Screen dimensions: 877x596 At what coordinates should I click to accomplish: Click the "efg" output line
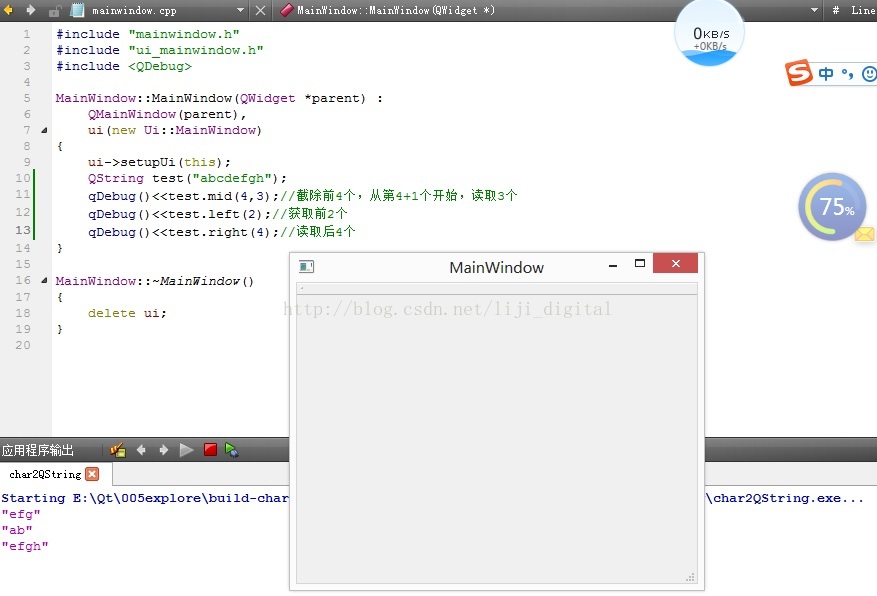[x=21, y=514]
